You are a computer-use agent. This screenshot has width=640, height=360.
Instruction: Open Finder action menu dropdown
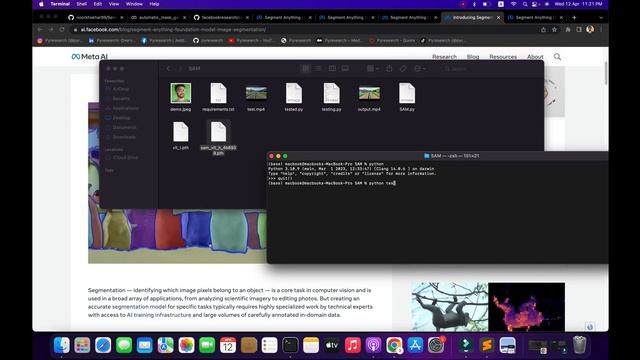420,69
